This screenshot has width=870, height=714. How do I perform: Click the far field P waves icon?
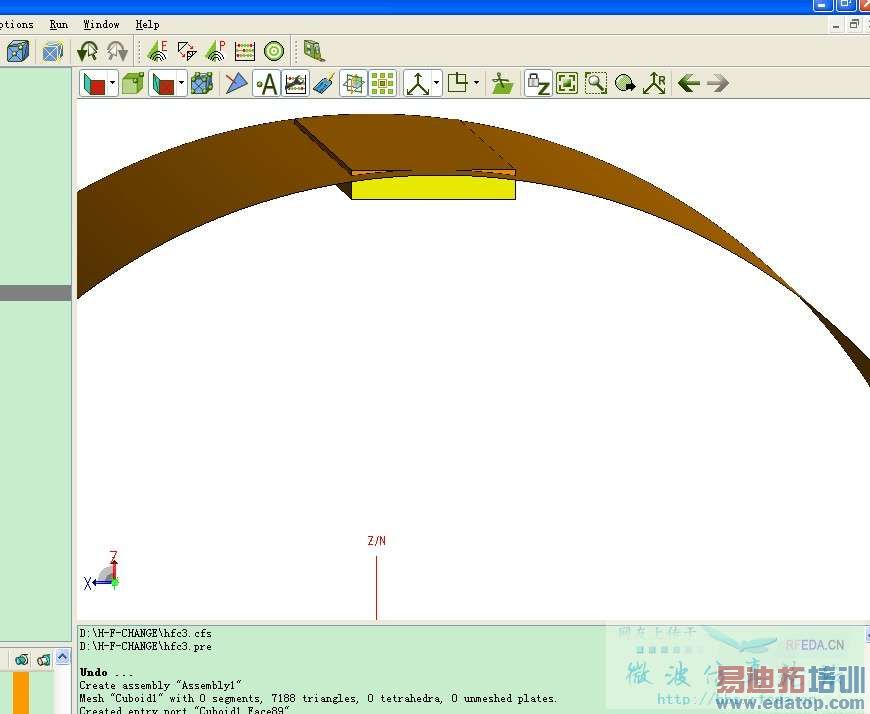(216, 51)
